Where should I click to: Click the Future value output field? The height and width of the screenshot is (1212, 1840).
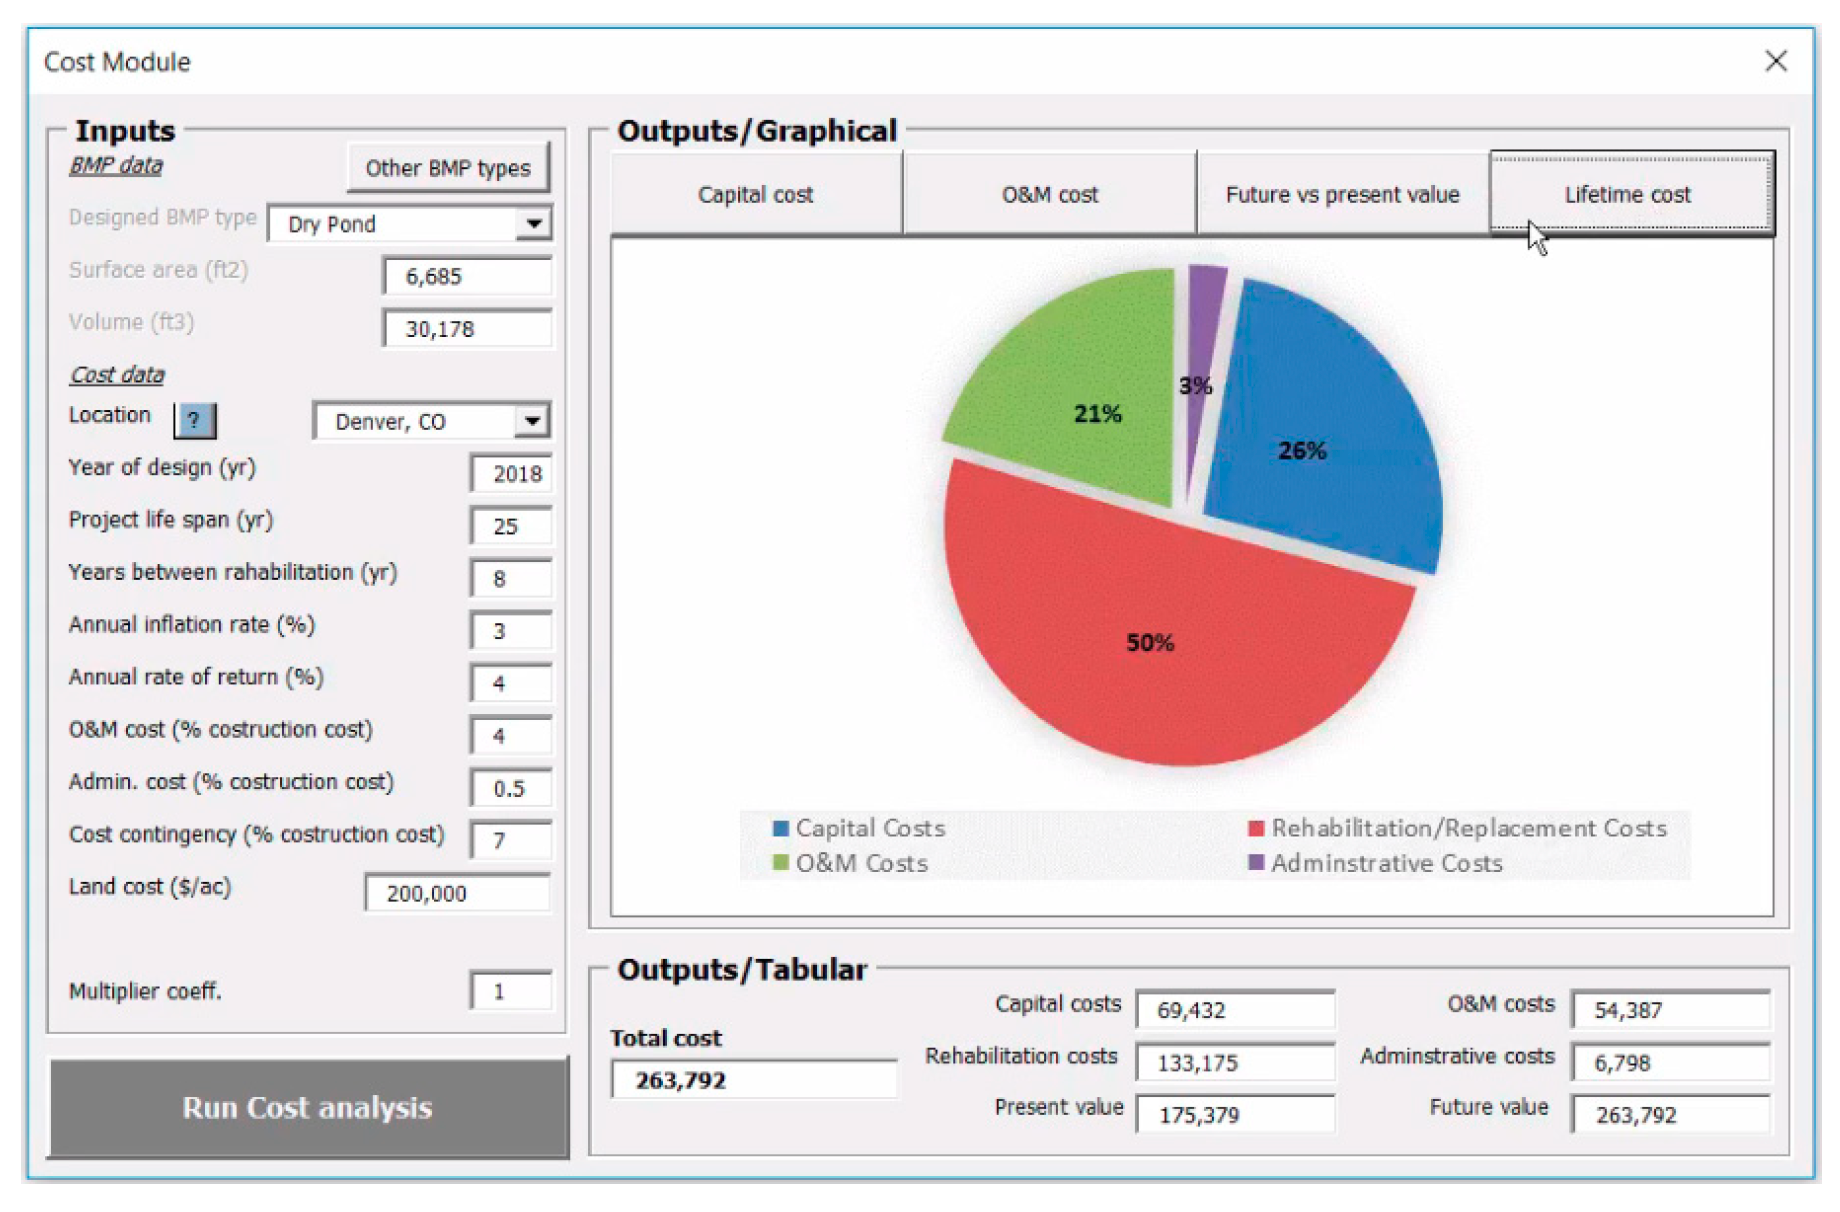click(1671, 1115)
